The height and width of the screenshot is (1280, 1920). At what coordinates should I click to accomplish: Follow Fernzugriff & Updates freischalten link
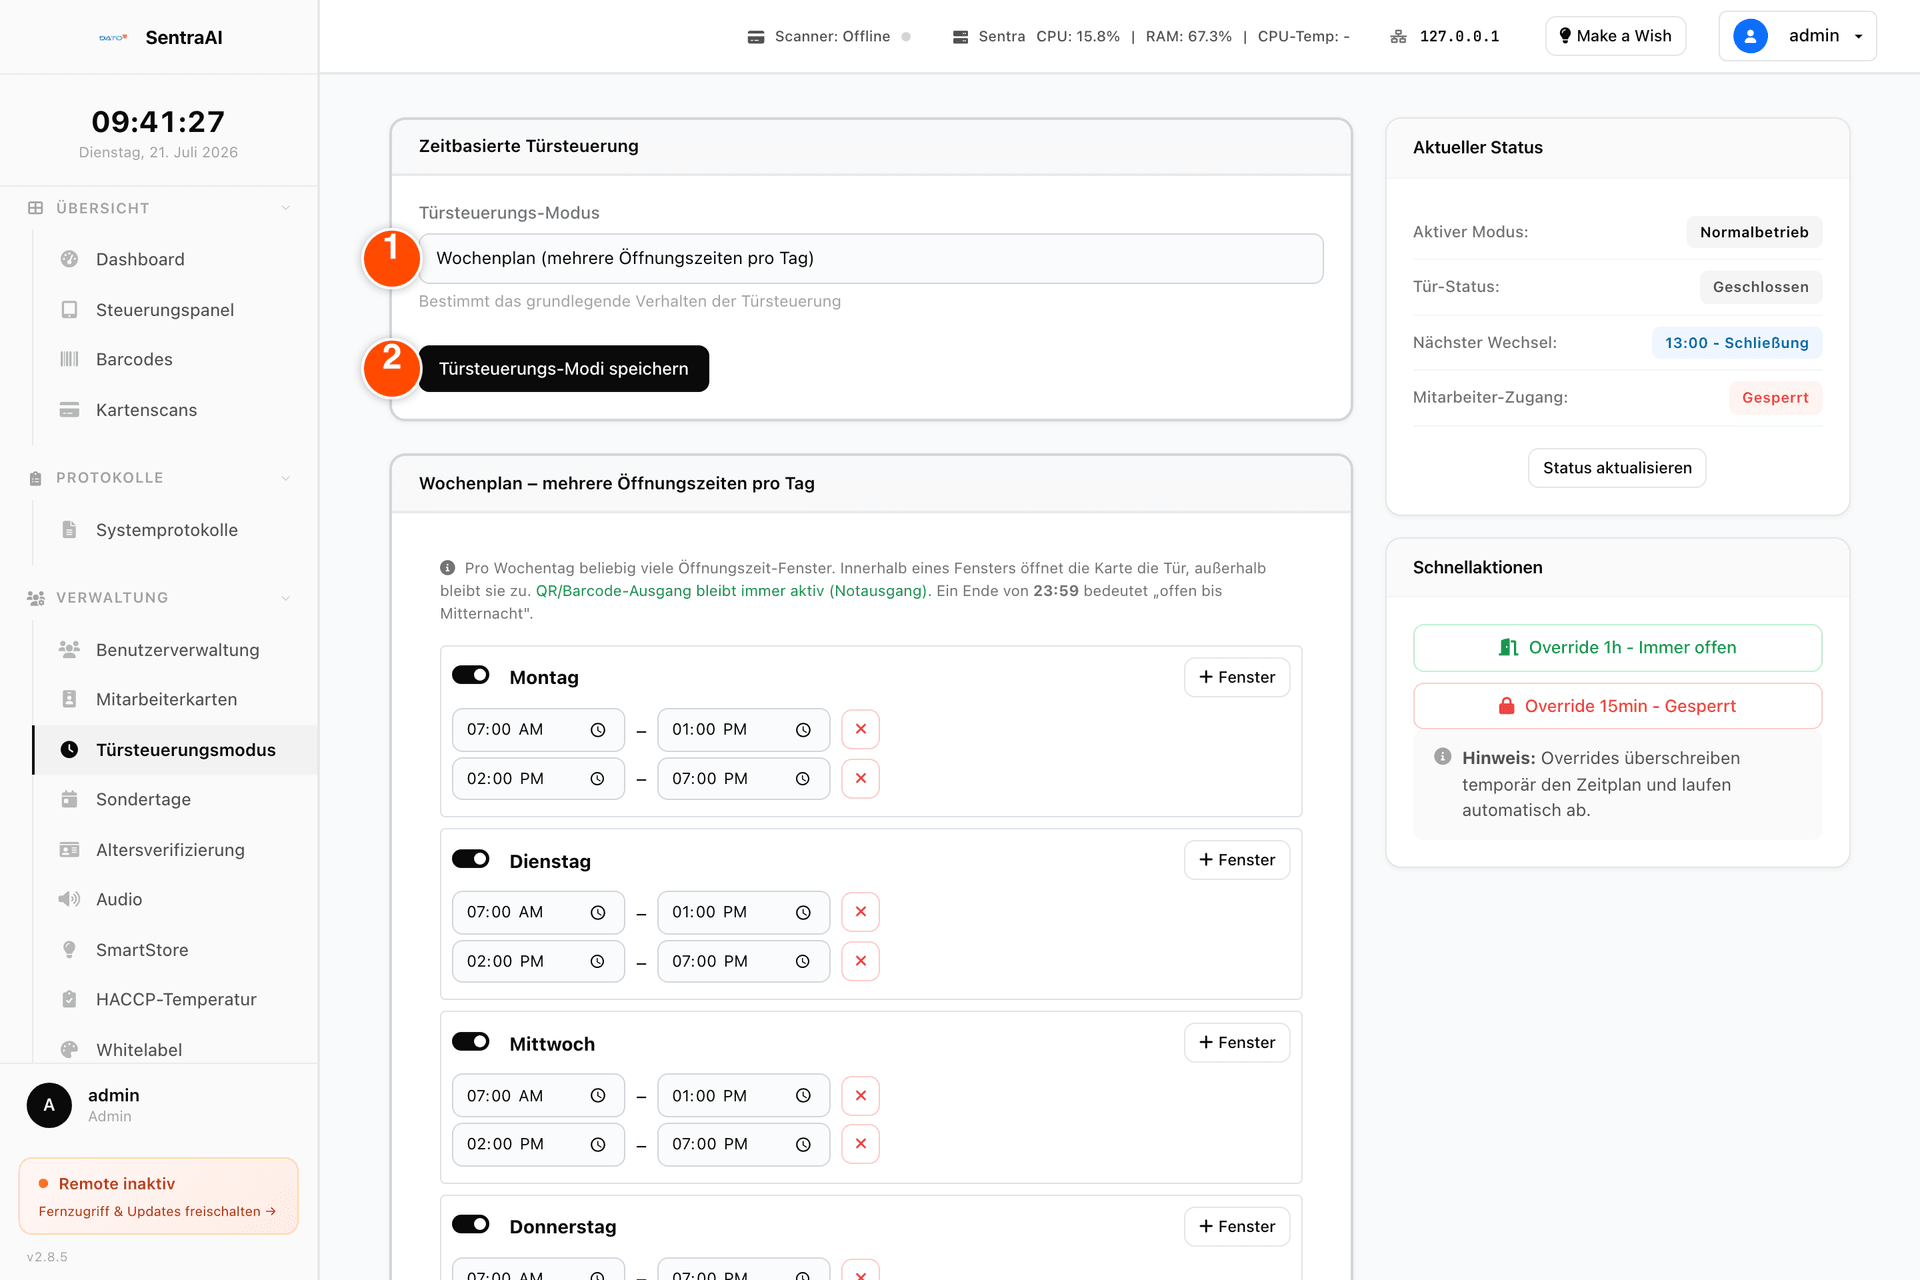(157, 1211)
